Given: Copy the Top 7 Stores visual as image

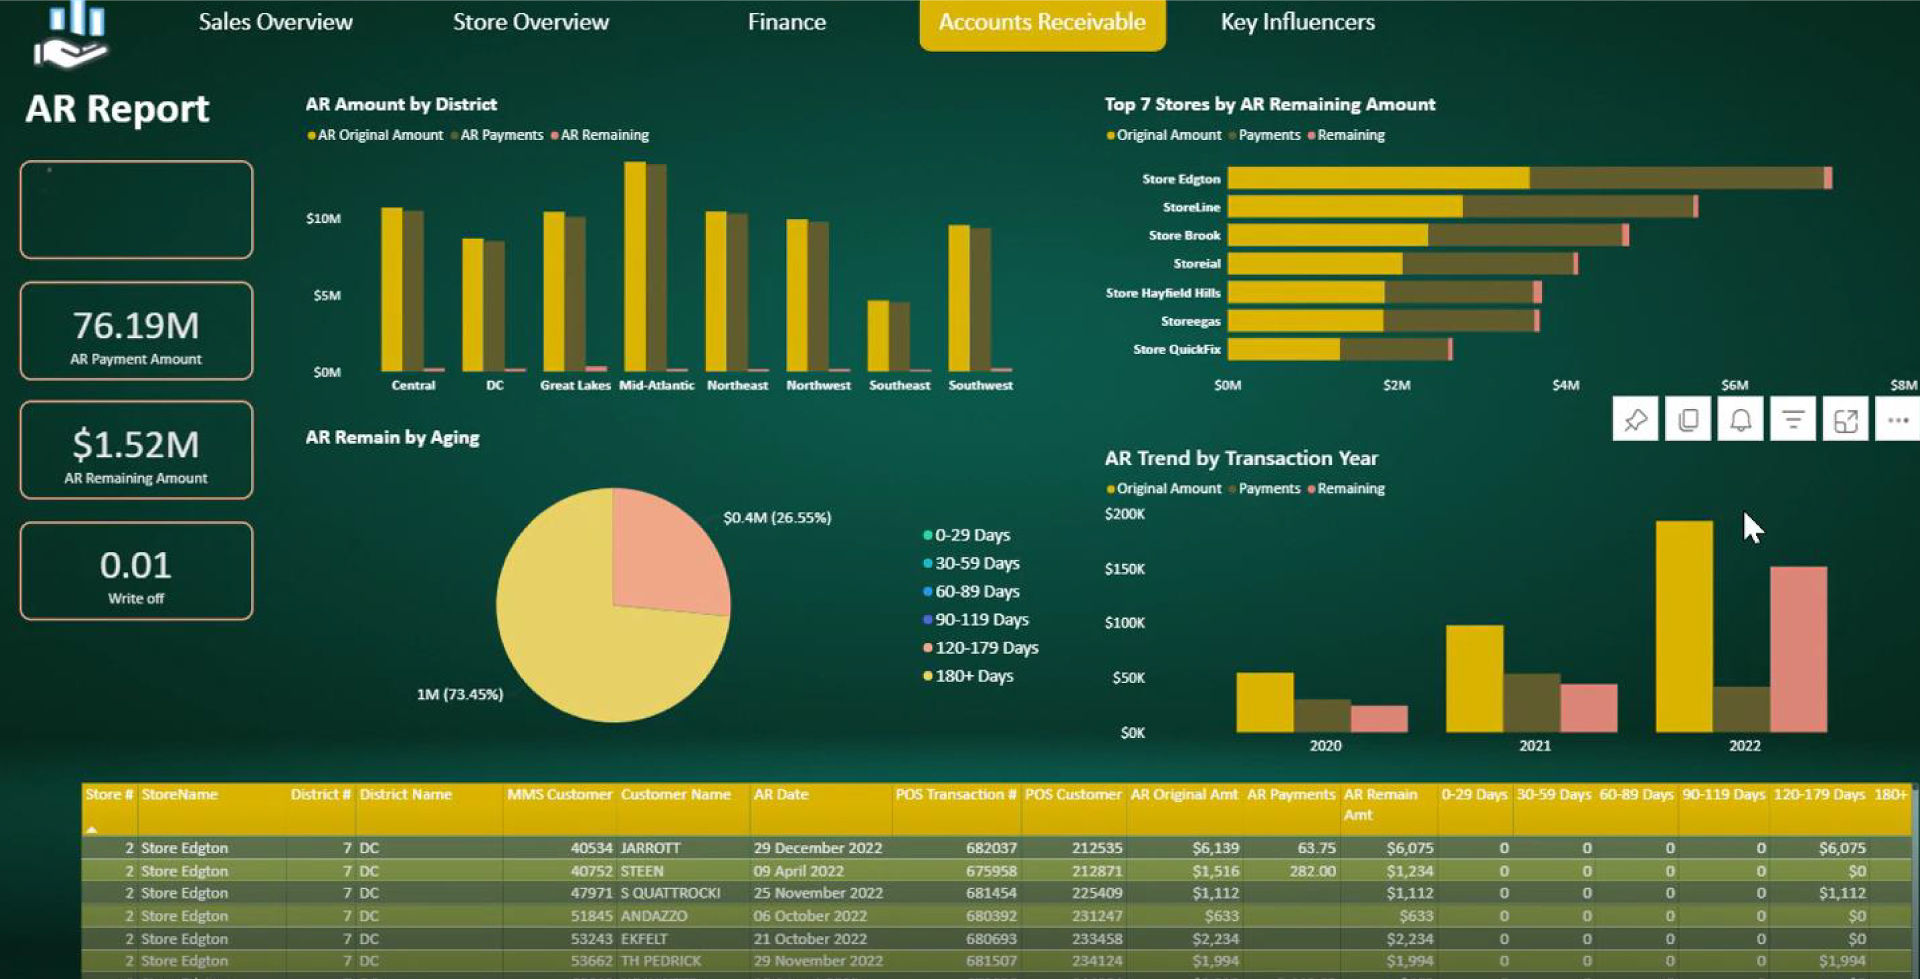Looking at the screenshot, I should tap(1688, 418).
